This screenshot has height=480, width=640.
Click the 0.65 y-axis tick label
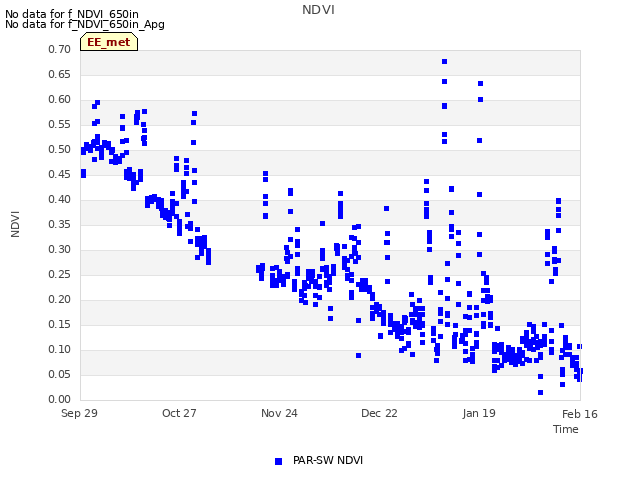59,74
